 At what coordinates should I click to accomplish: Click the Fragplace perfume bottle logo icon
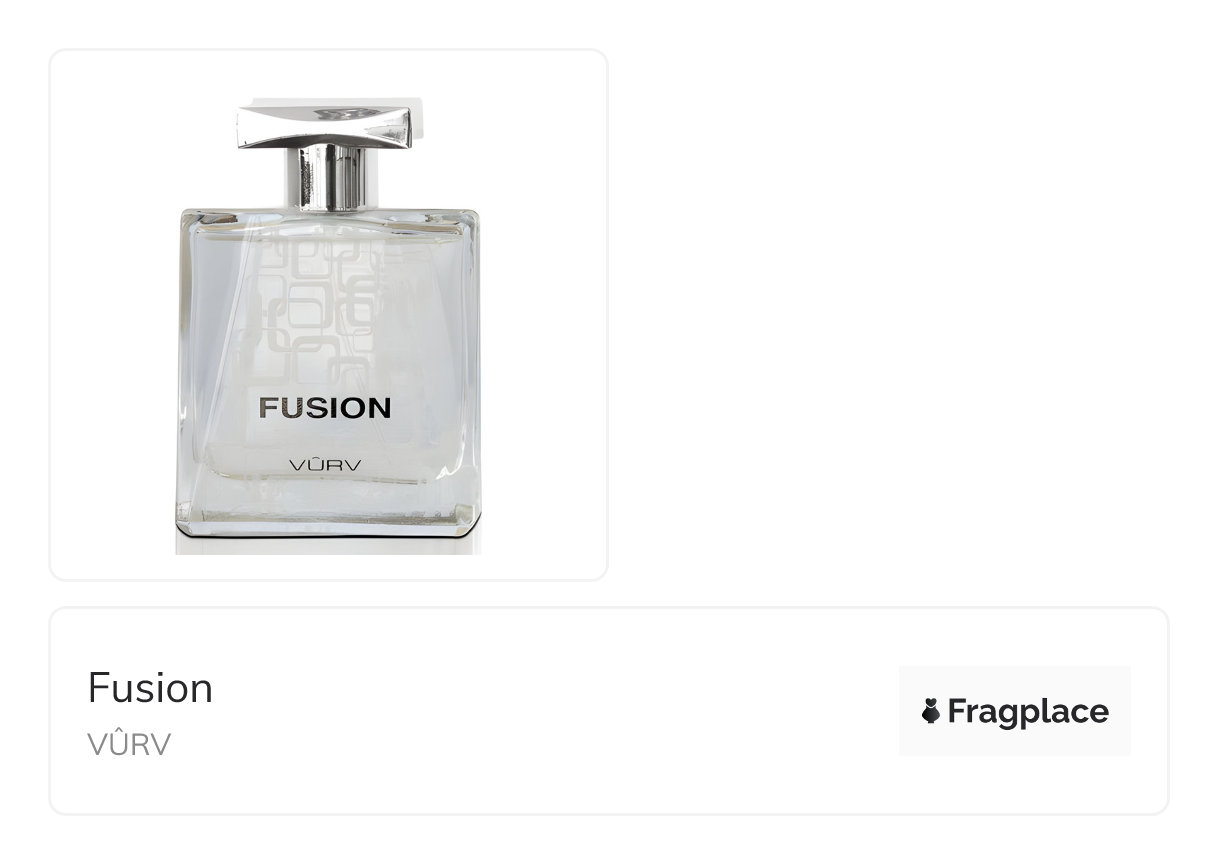(x=931, y=711)
